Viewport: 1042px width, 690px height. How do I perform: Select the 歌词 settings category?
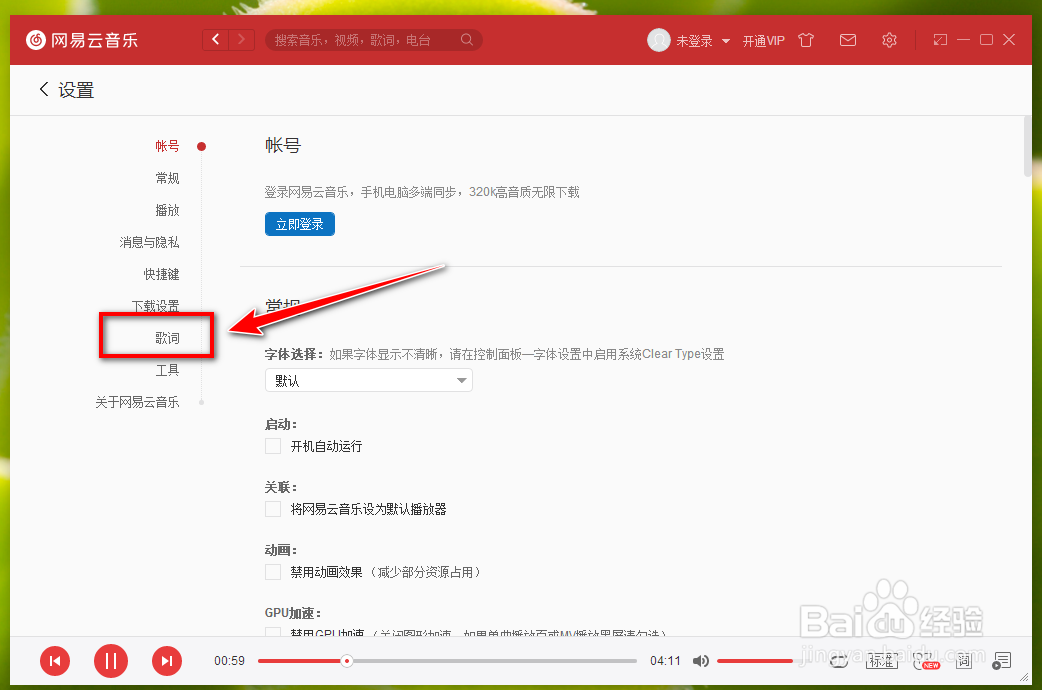[167, 337]
